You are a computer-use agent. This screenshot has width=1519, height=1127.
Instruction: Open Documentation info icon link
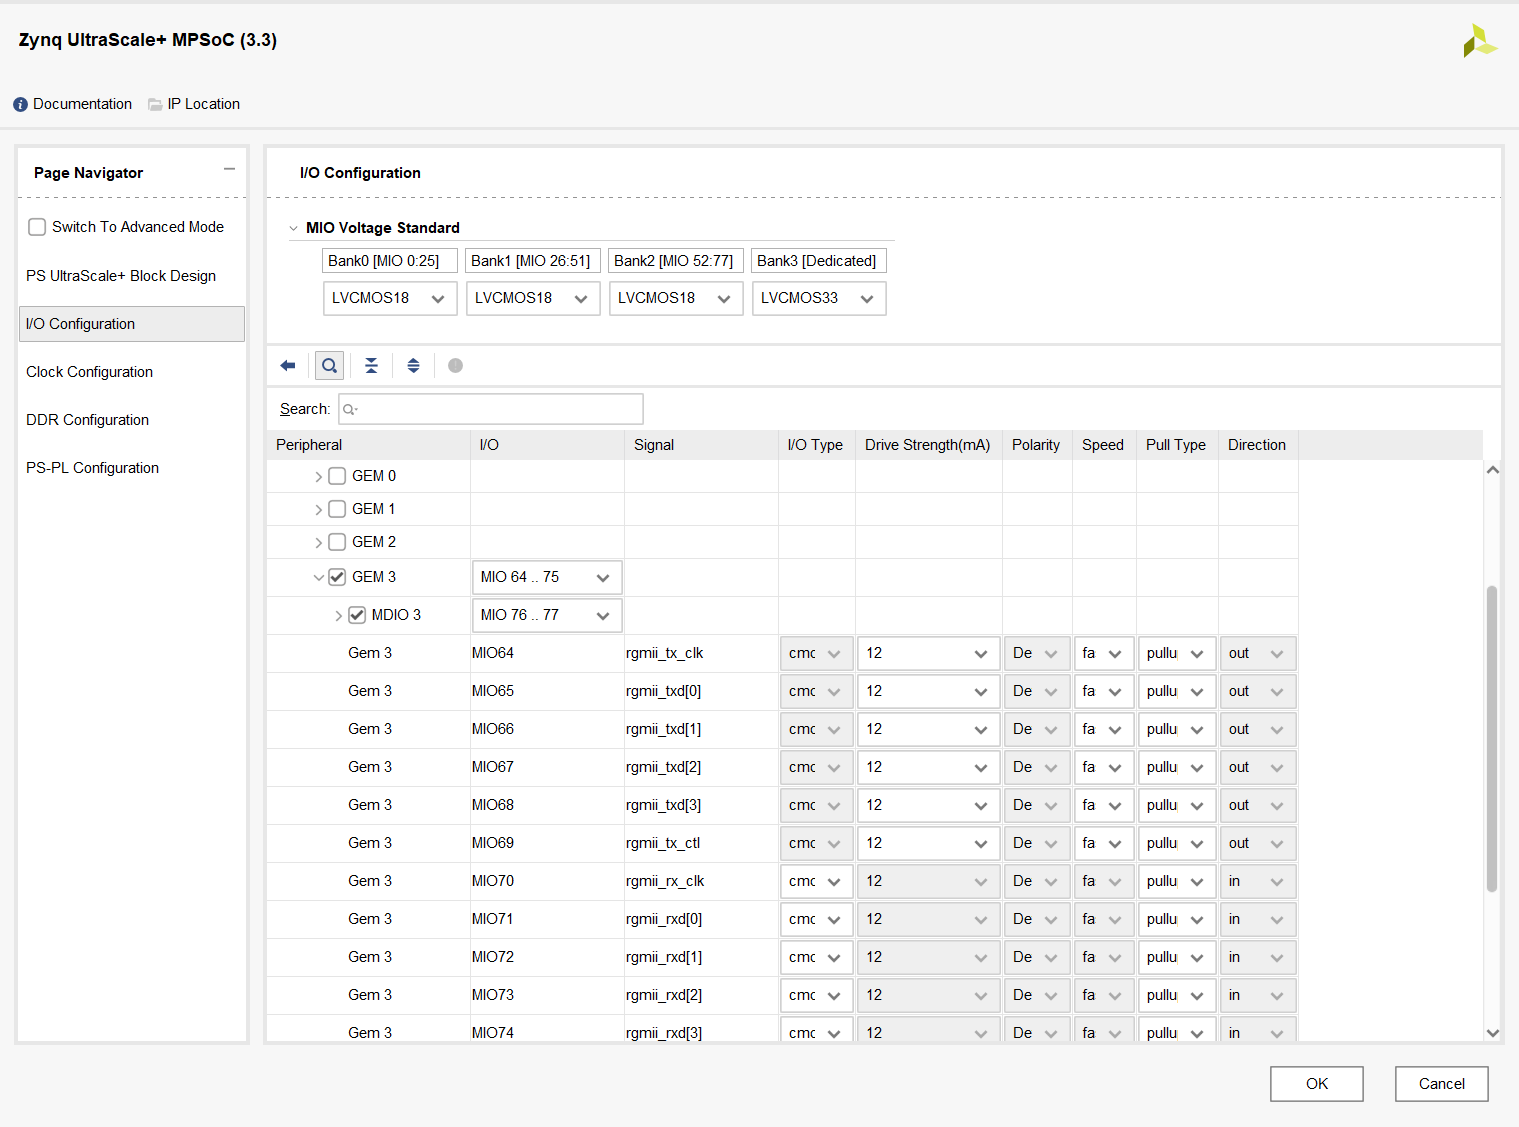coord(20,104)
